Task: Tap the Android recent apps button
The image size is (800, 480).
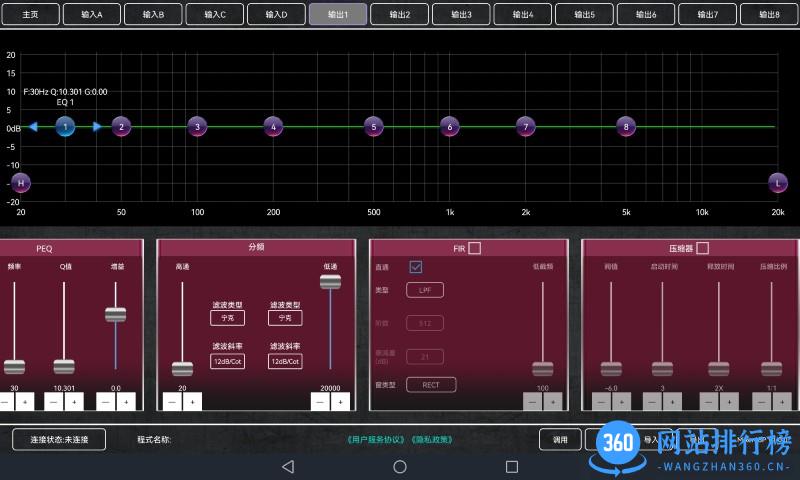Action: pyautogui.click(x=512, y=466)
